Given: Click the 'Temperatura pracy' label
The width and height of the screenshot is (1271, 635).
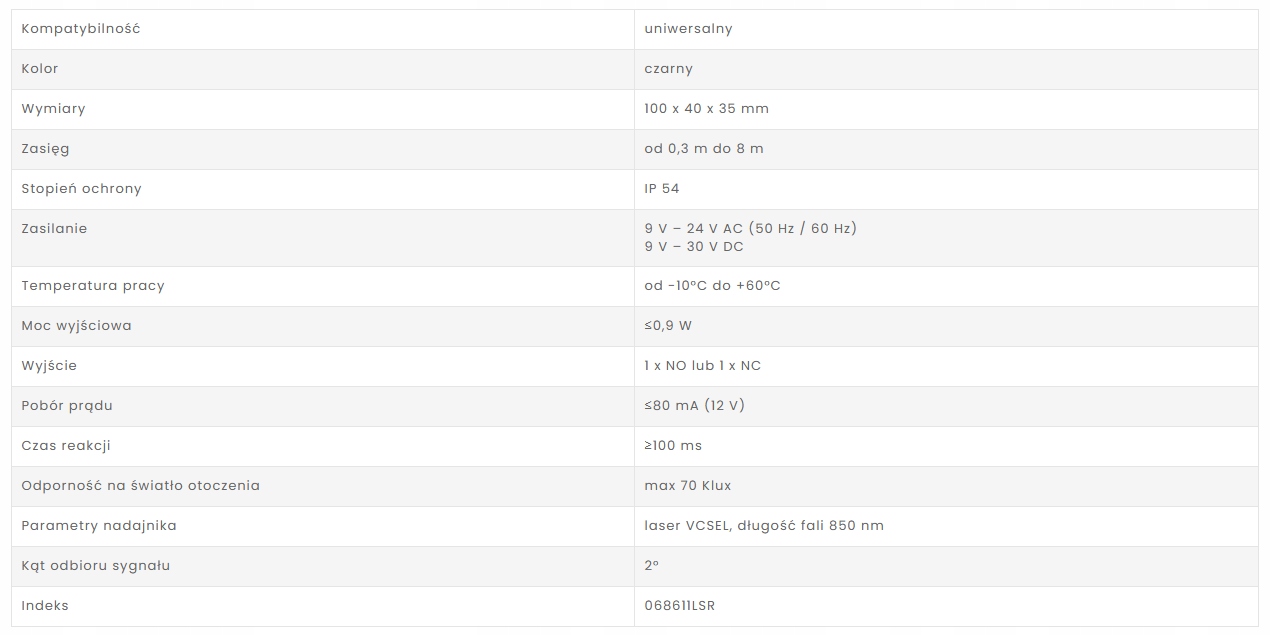Looking at the screenshot, I should click(x=93, y=286).
